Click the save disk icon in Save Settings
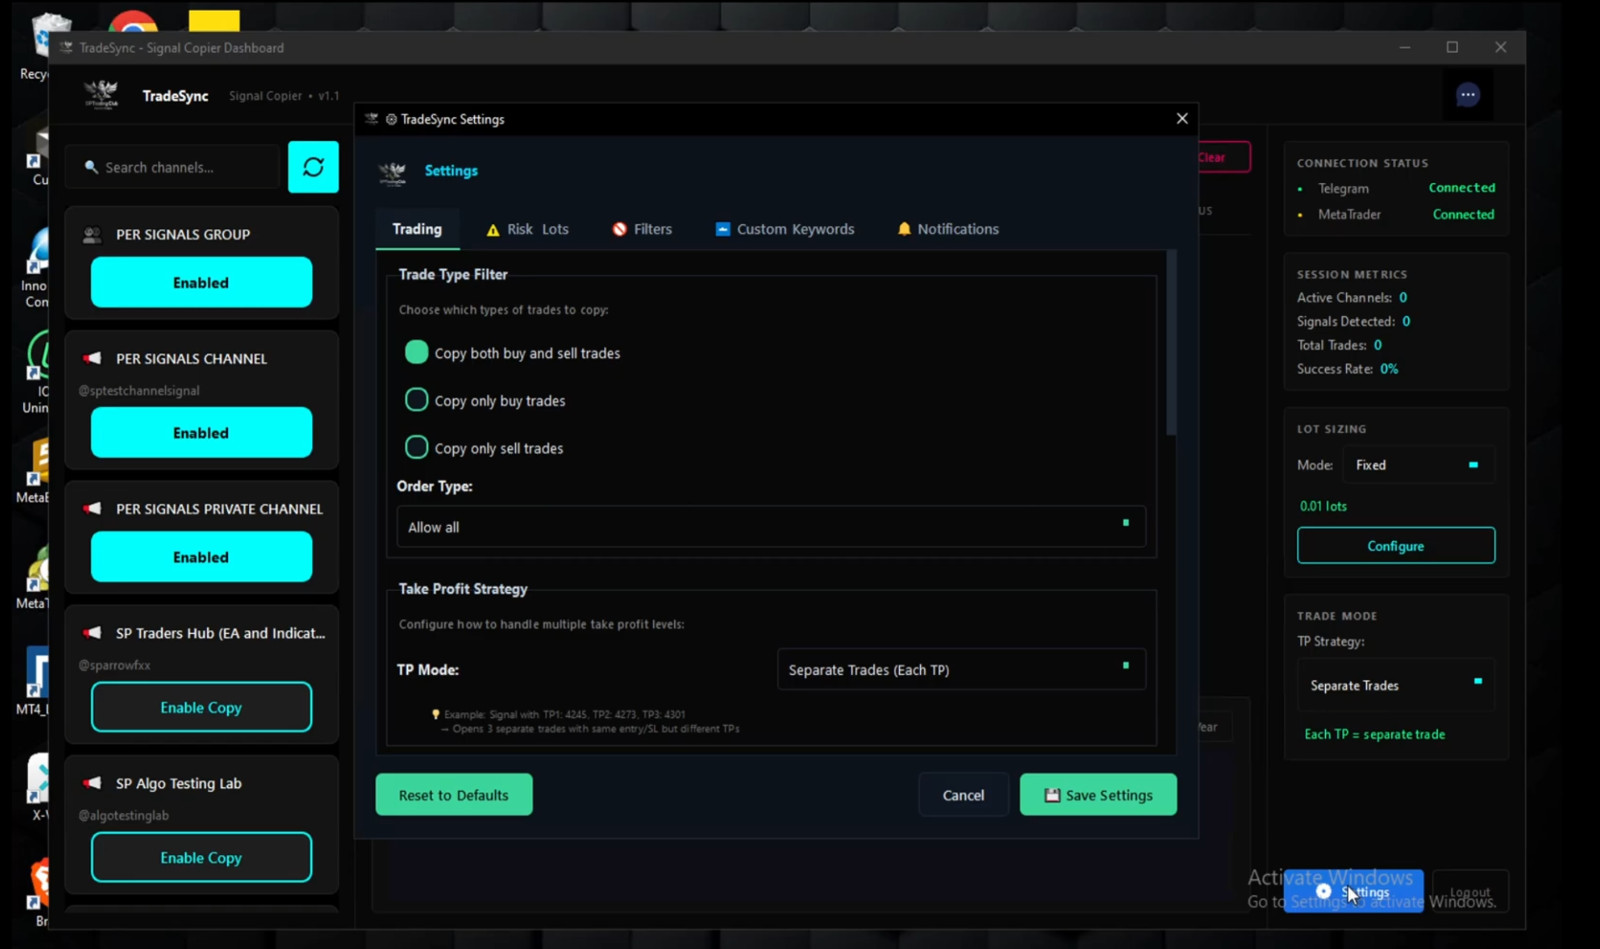Viewport: 1600px width, 949px height. [x=1052, y=795]
